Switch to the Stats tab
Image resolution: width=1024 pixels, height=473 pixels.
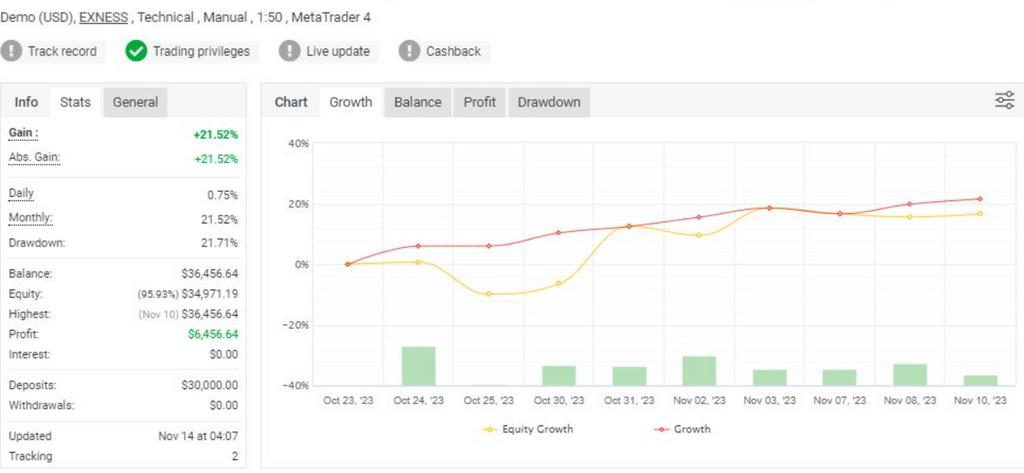(x=75, y=102)
